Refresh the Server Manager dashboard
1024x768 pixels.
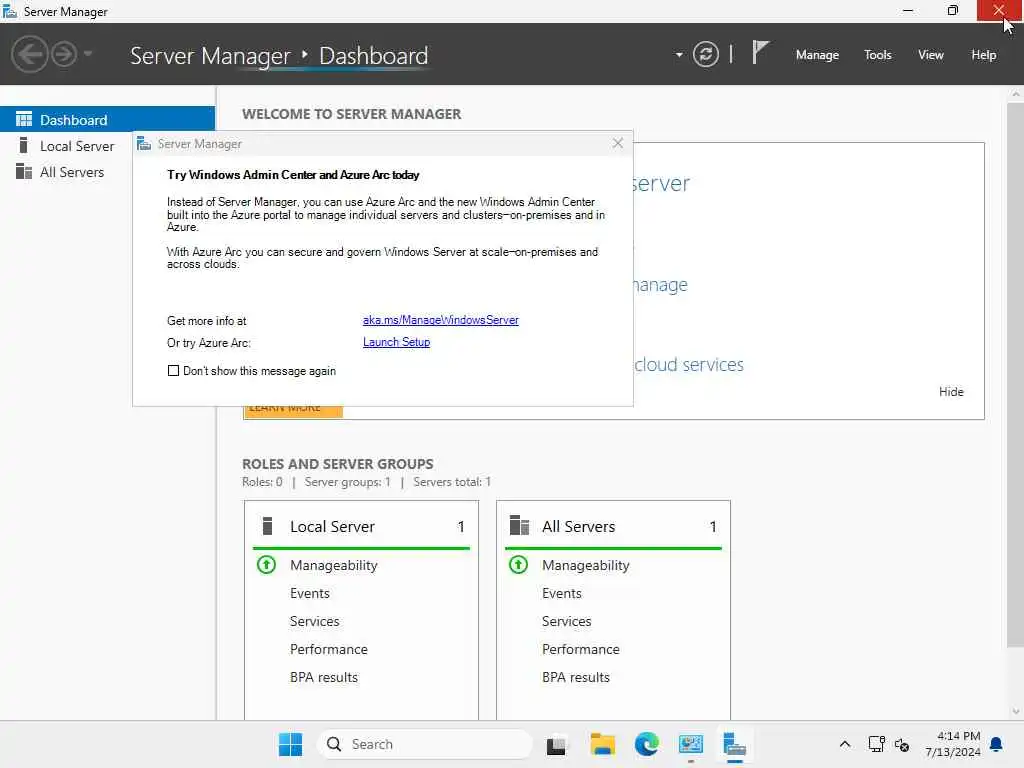click(x=705, y=54)
